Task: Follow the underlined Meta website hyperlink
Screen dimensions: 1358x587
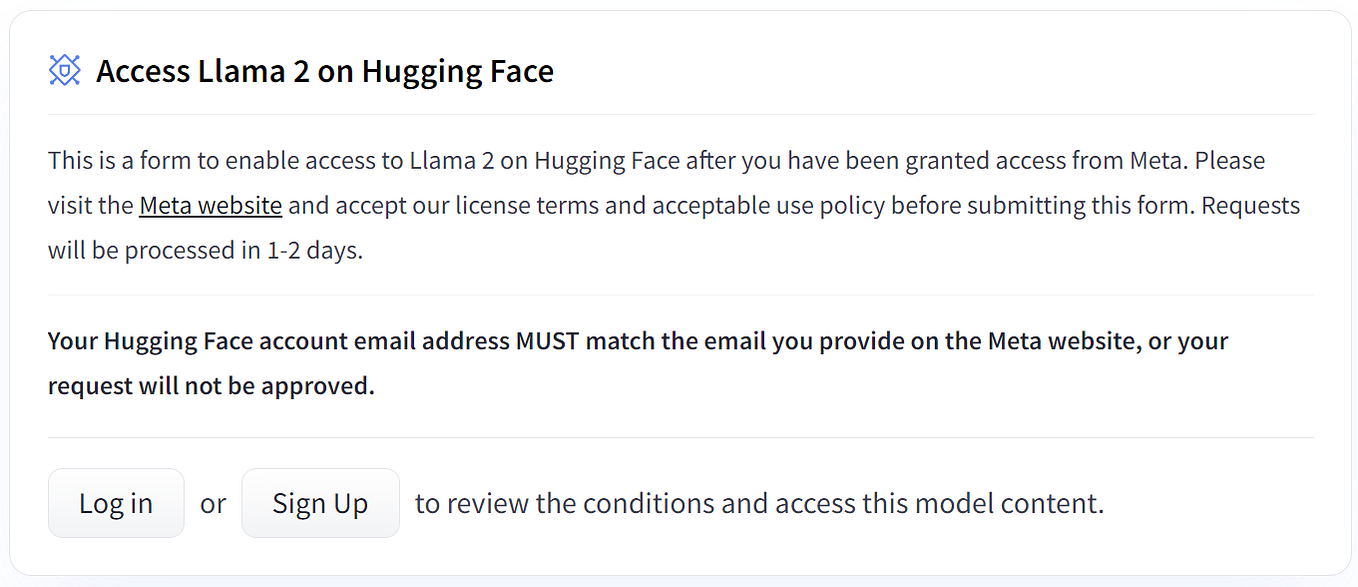Action: 210,205
